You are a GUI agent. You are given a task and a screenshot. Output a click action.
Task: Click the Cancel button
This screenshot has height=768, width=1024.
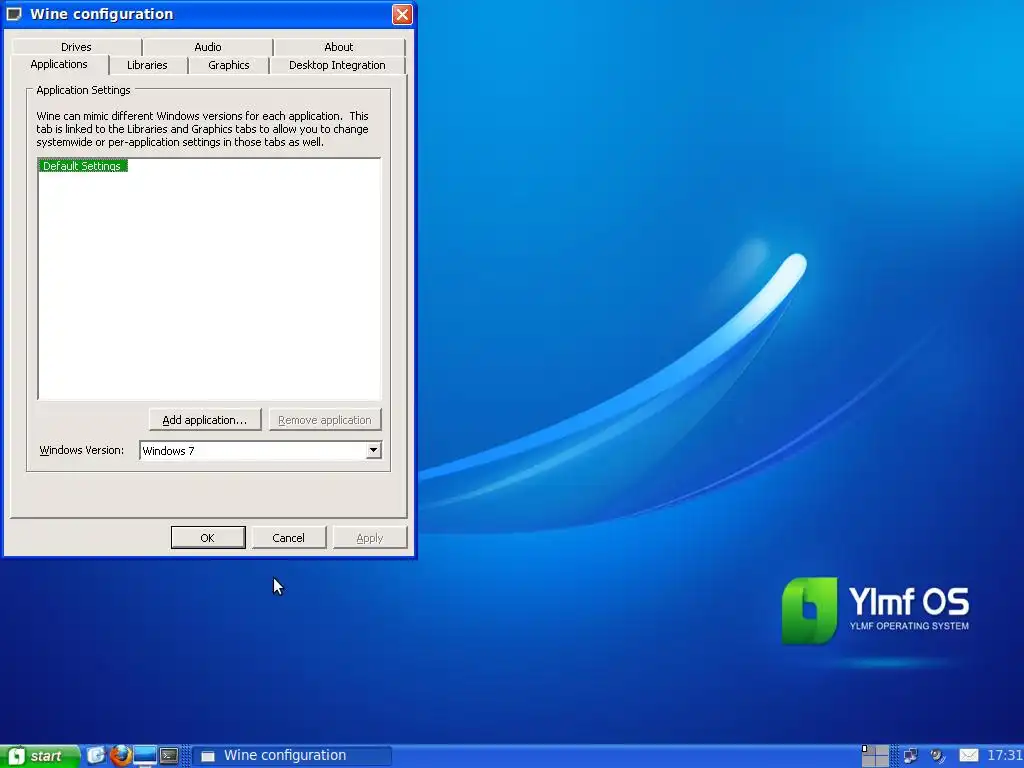(289, 537)
